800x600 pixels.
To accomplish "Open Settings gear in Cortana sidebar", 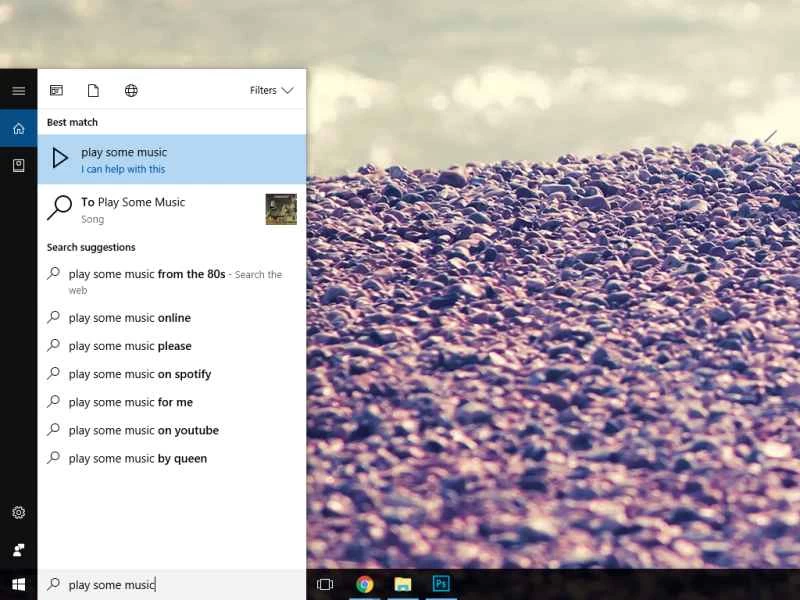I will 18,512.
